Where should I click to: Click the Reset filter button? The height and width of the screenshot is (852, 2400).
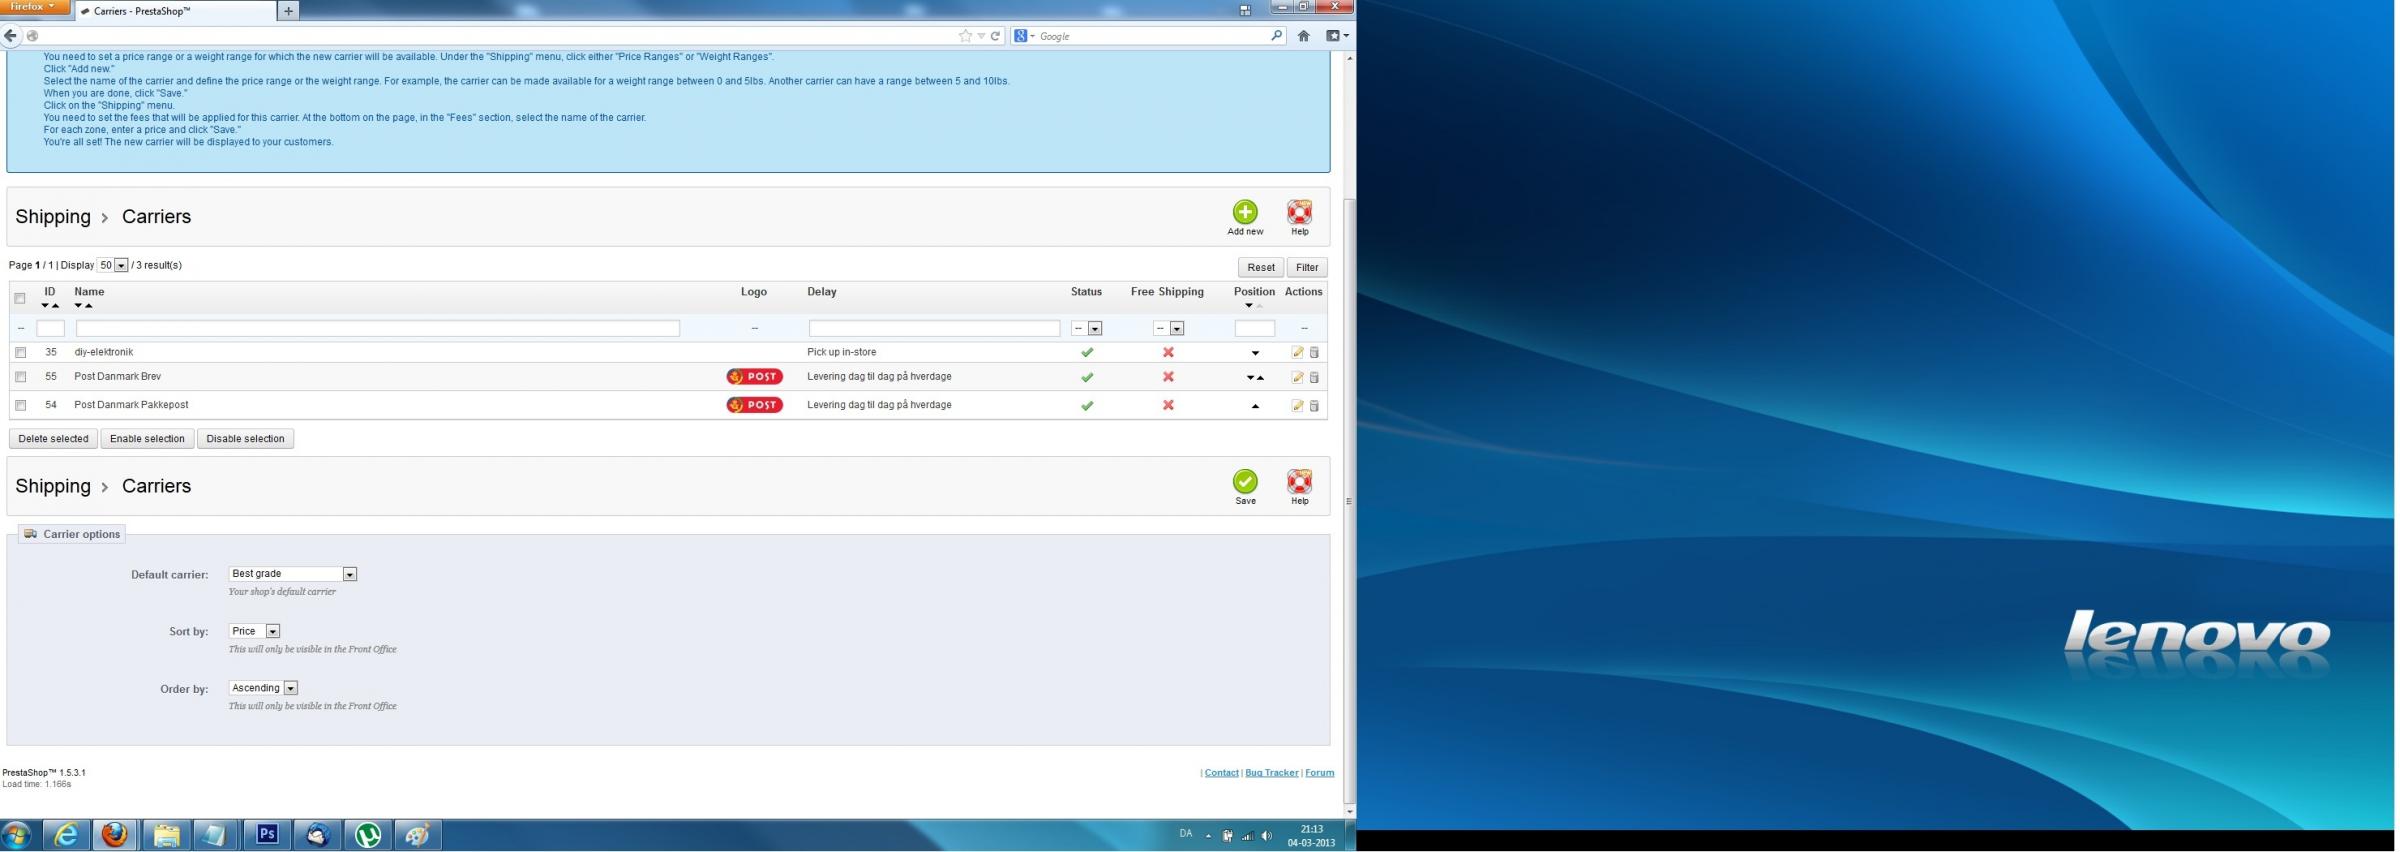tap(1261, 267)
